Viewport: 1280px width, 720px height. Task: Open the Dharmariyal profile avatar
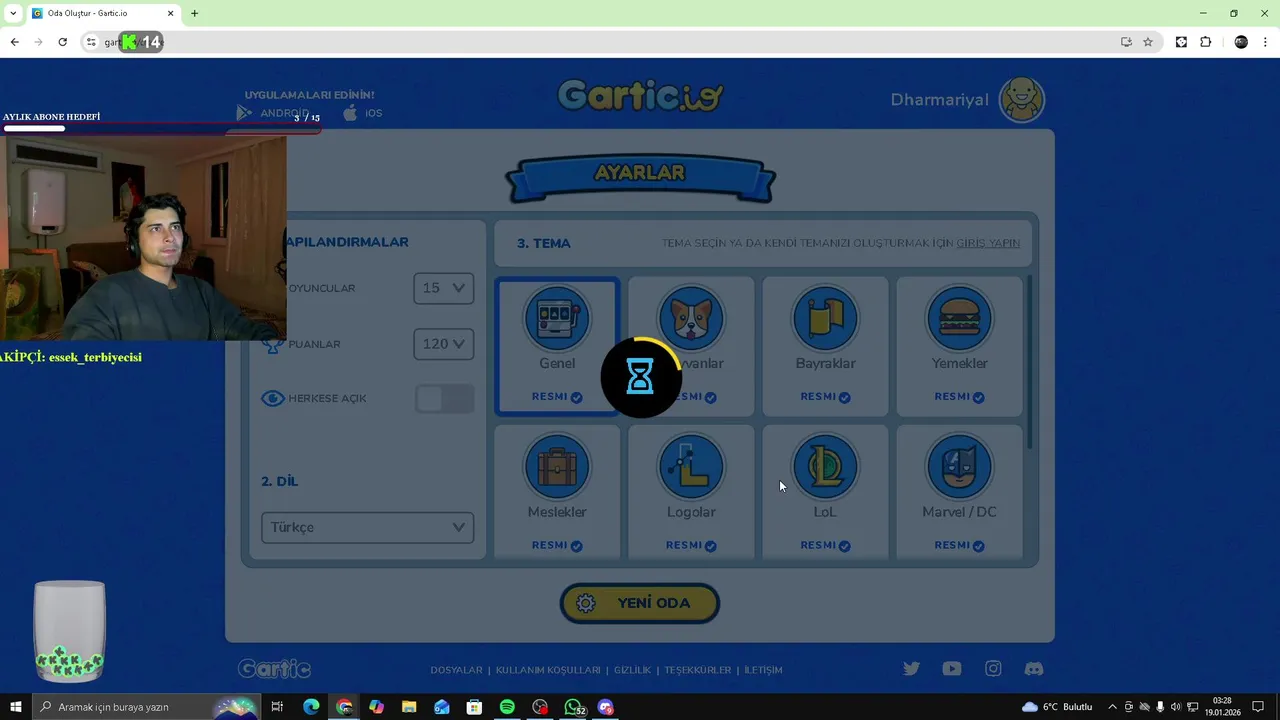[x=1022, y=99]
